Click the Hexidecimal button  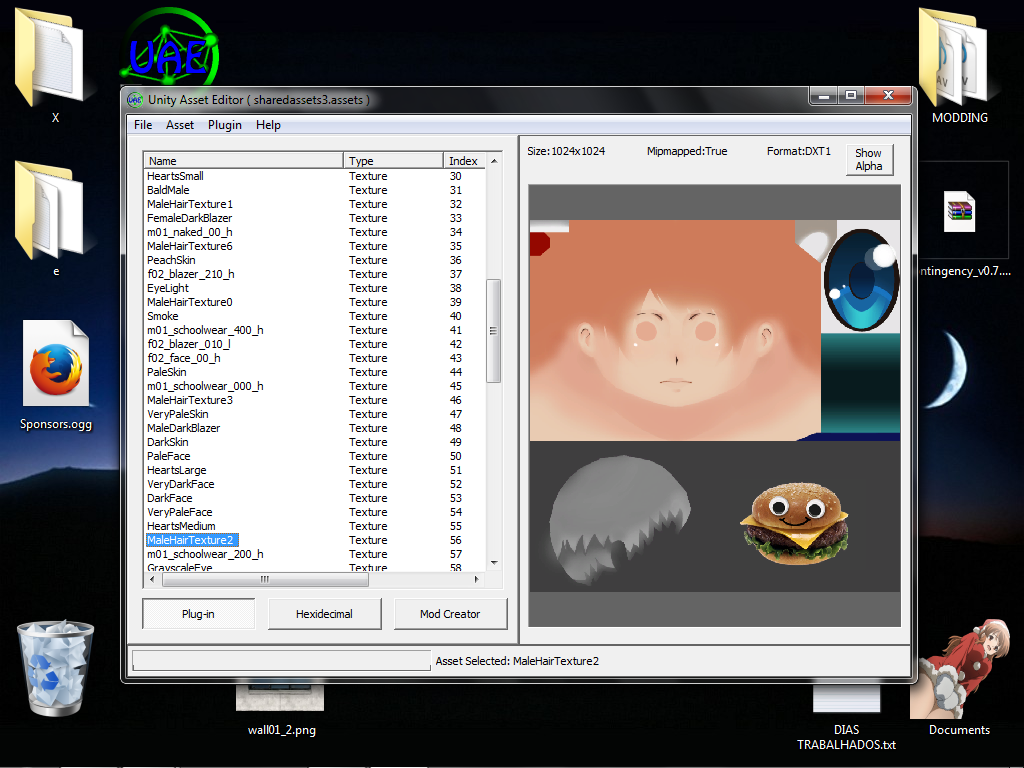(x=325, y=614)
